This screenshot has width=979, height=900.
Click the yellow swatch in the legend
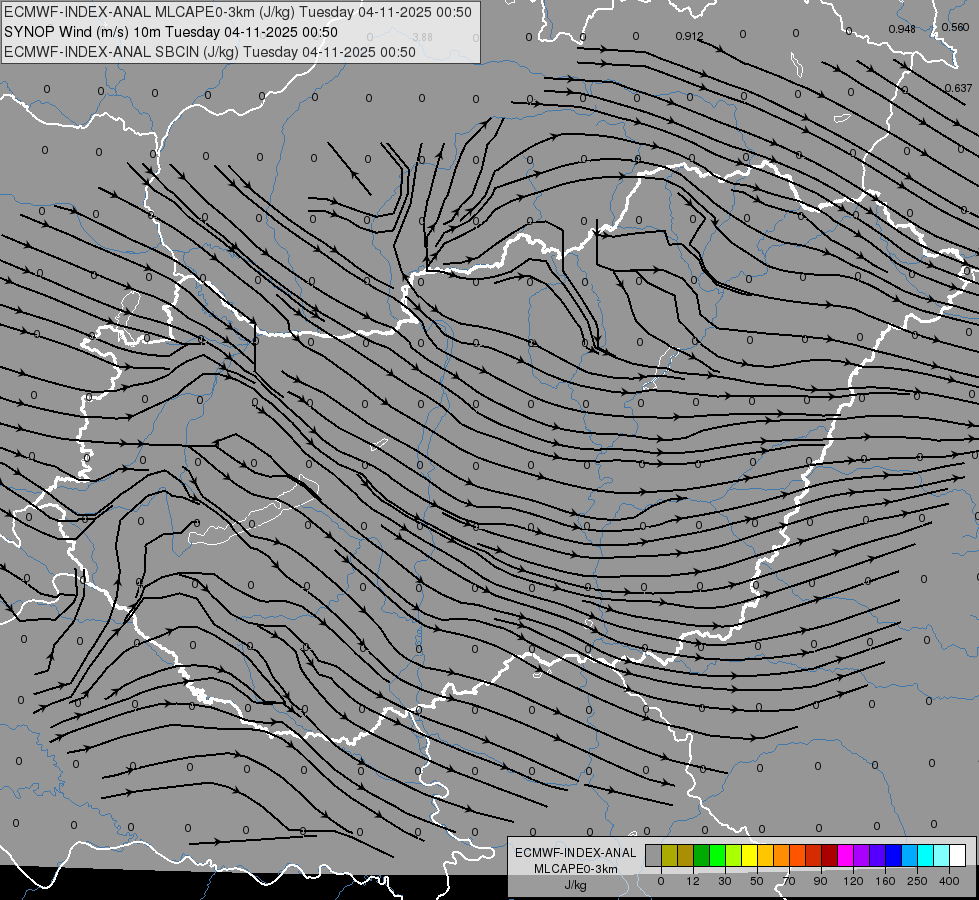pos(750,856)
